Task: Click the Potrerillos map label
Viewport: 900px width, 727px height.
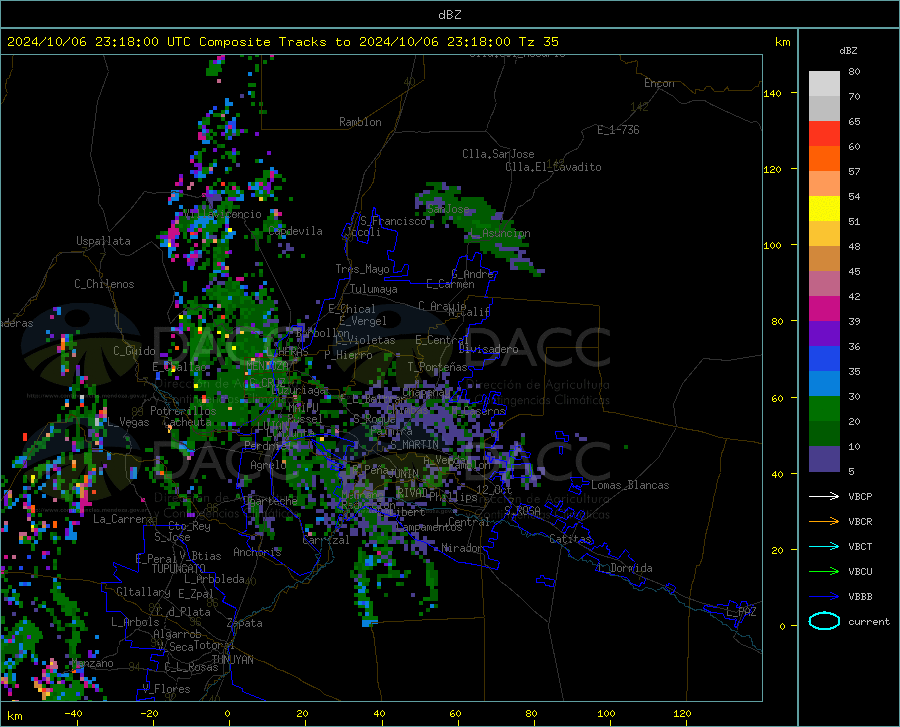Action: (x=183, y=411)
